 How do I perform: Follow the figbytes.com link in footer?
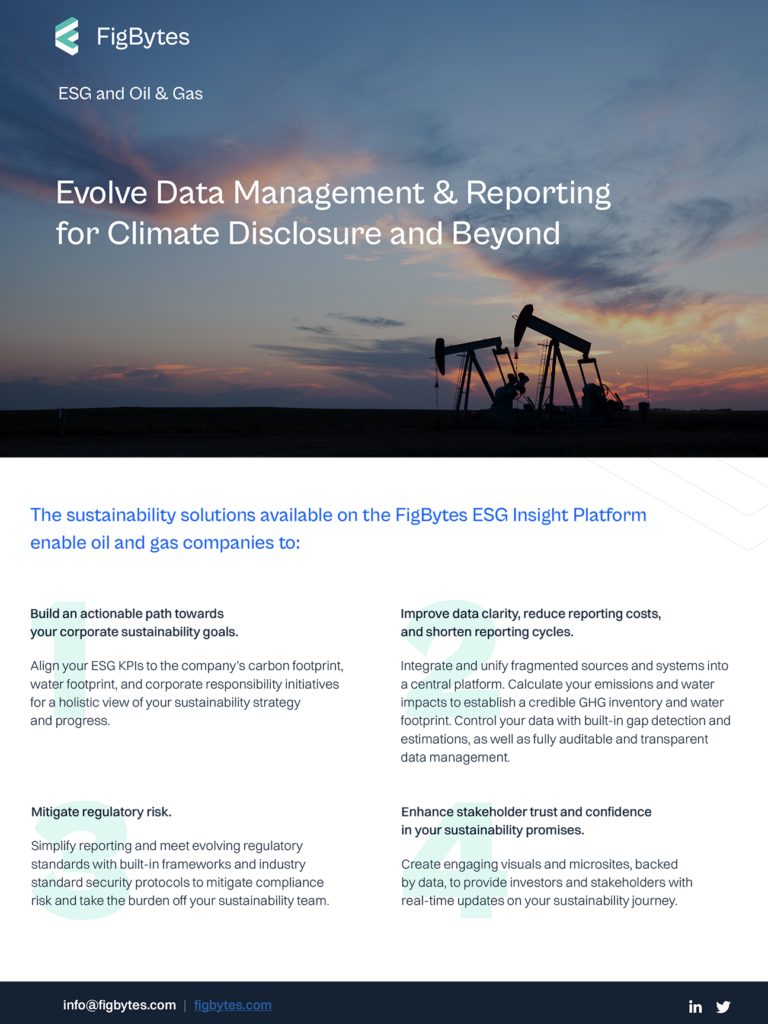click(232, 1005)
